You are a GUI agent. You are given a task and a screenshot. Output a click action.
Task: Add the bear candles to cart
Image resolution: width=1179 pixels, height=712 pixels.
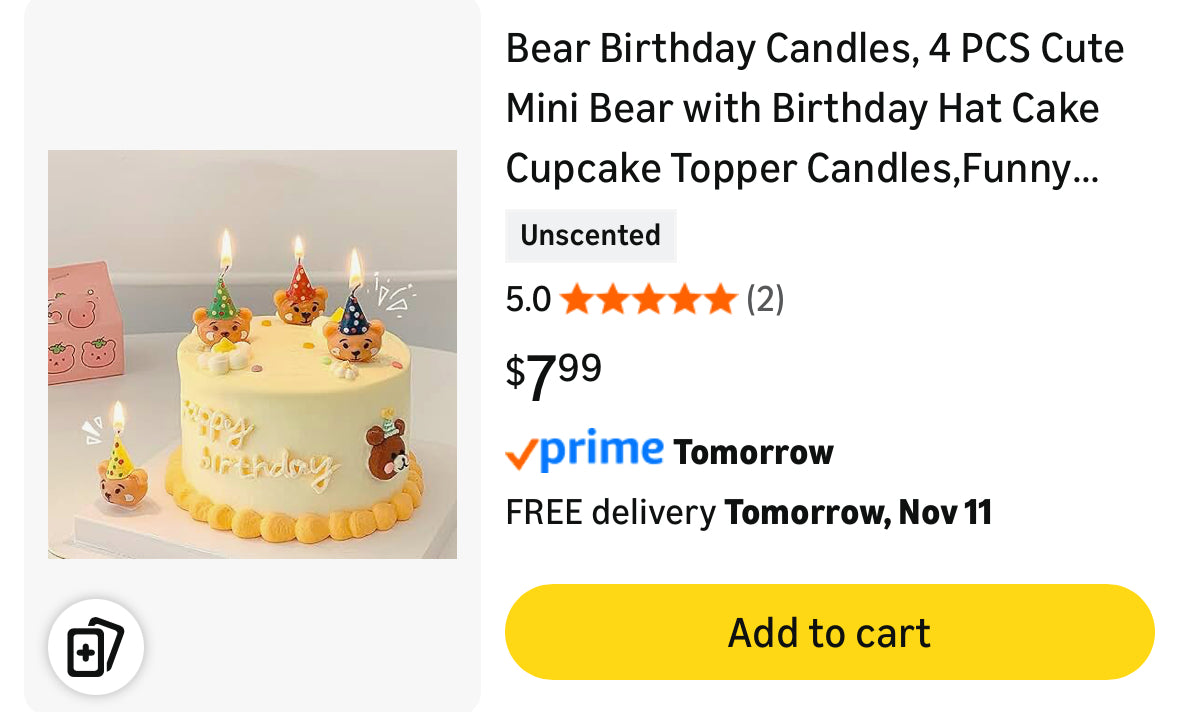click(x=829, y=633)
